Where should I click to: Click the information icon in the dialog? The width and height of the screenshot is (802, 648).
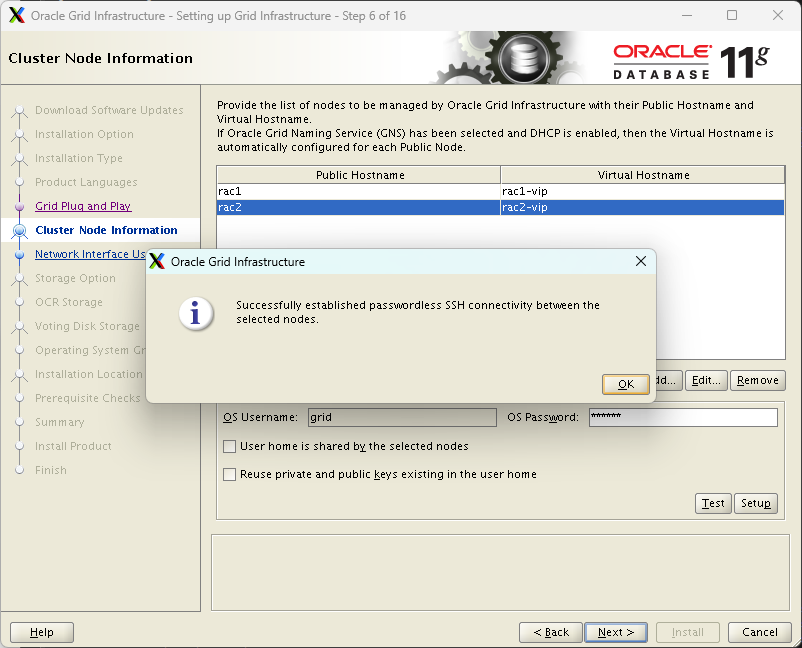[195, 313]
